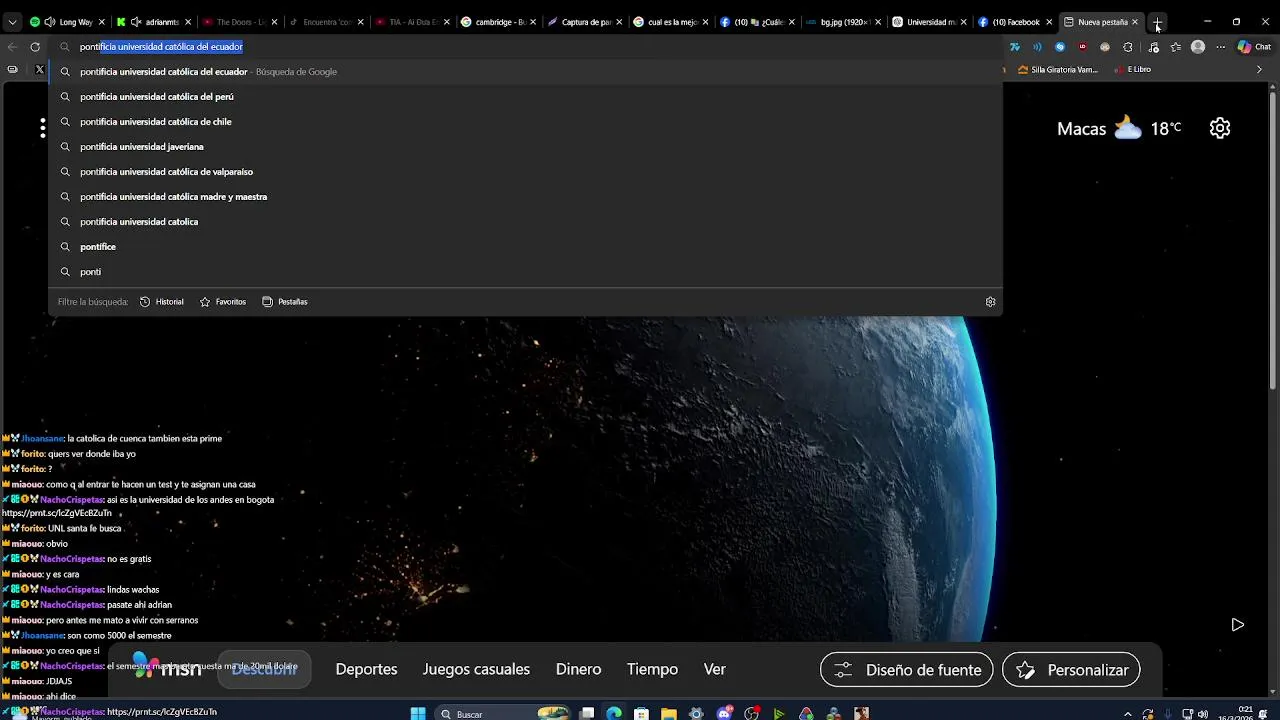Mute the Long Way Spotify tab speaker
Screen dimensions: 1280x720
[49, 22]
